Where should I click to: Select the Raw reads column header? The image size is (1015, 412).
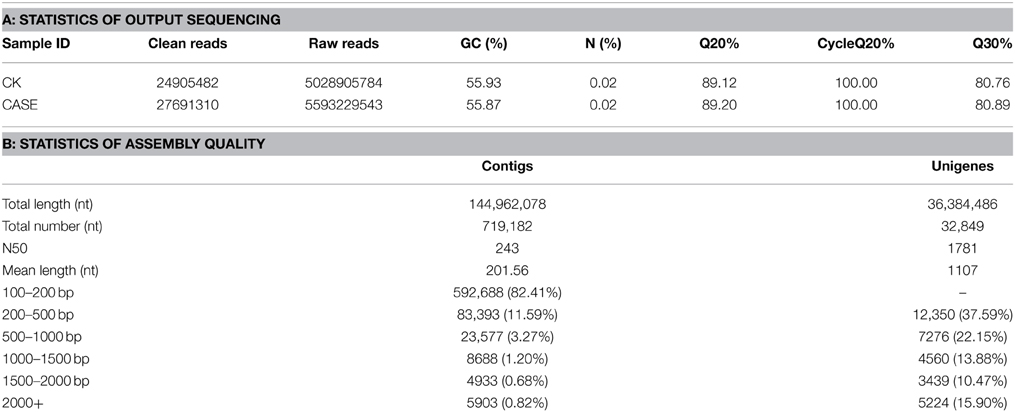pyautogui.click(x=344, y=44)
